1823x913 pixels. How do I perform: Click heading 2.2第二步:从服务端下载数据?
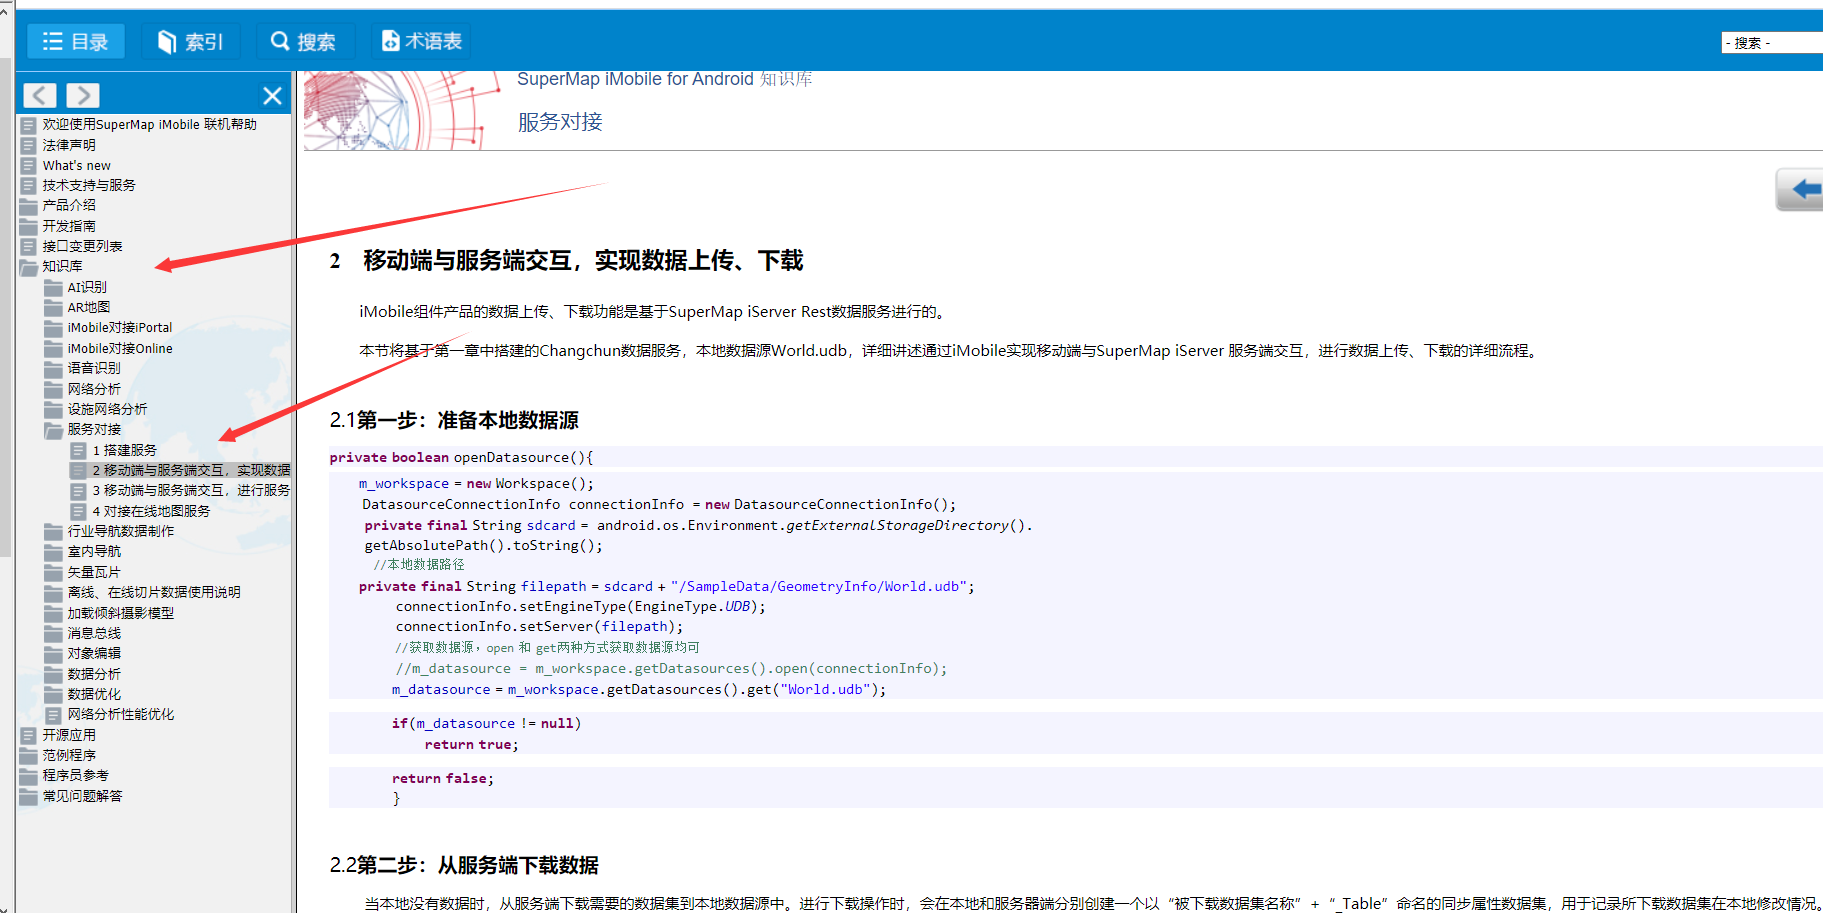(x=464, y=865)
